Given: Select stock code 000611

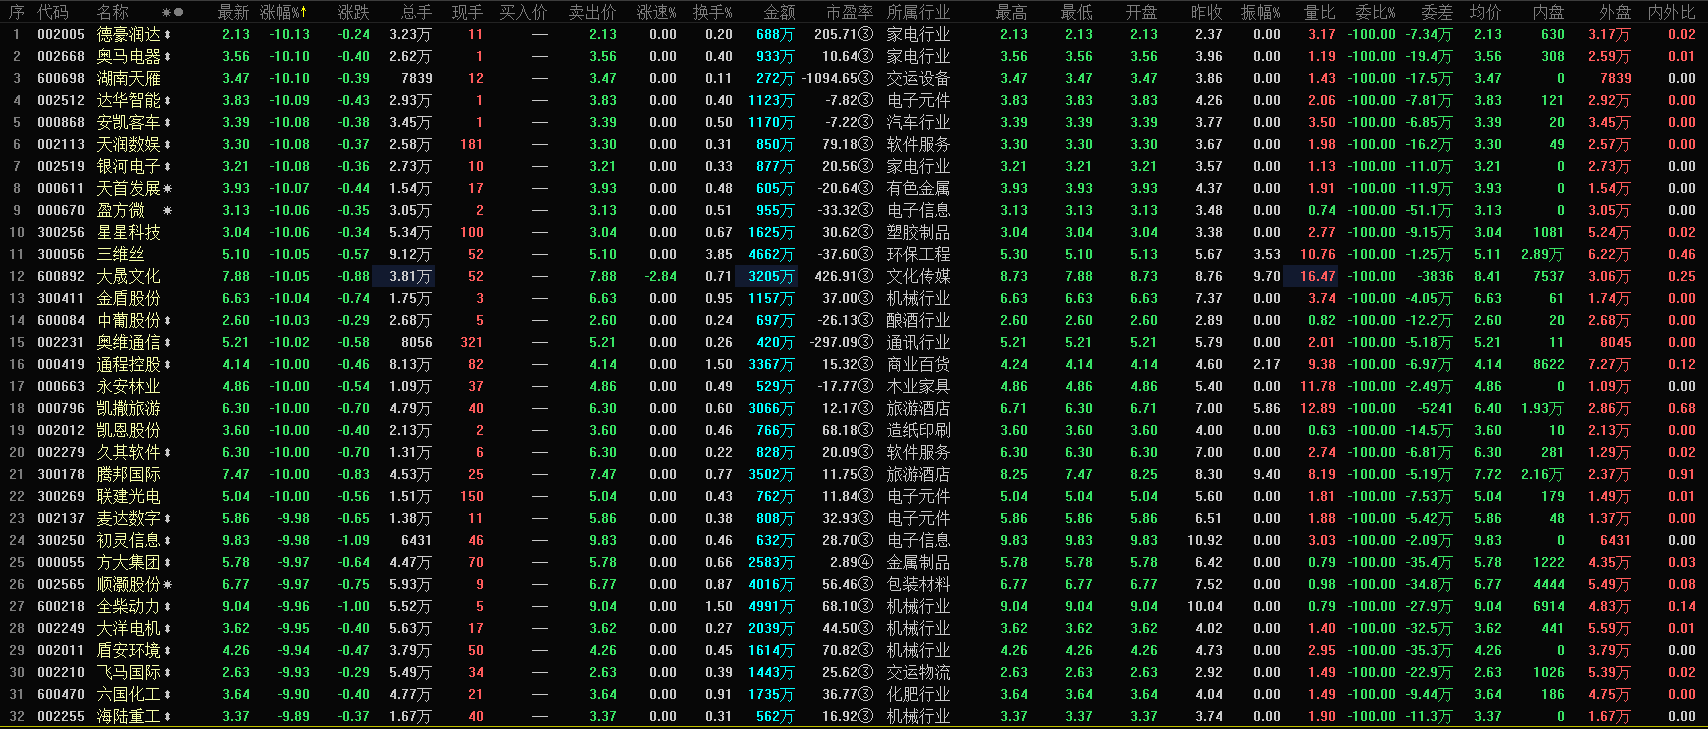Looking at the screenshot, I should 61,188.
